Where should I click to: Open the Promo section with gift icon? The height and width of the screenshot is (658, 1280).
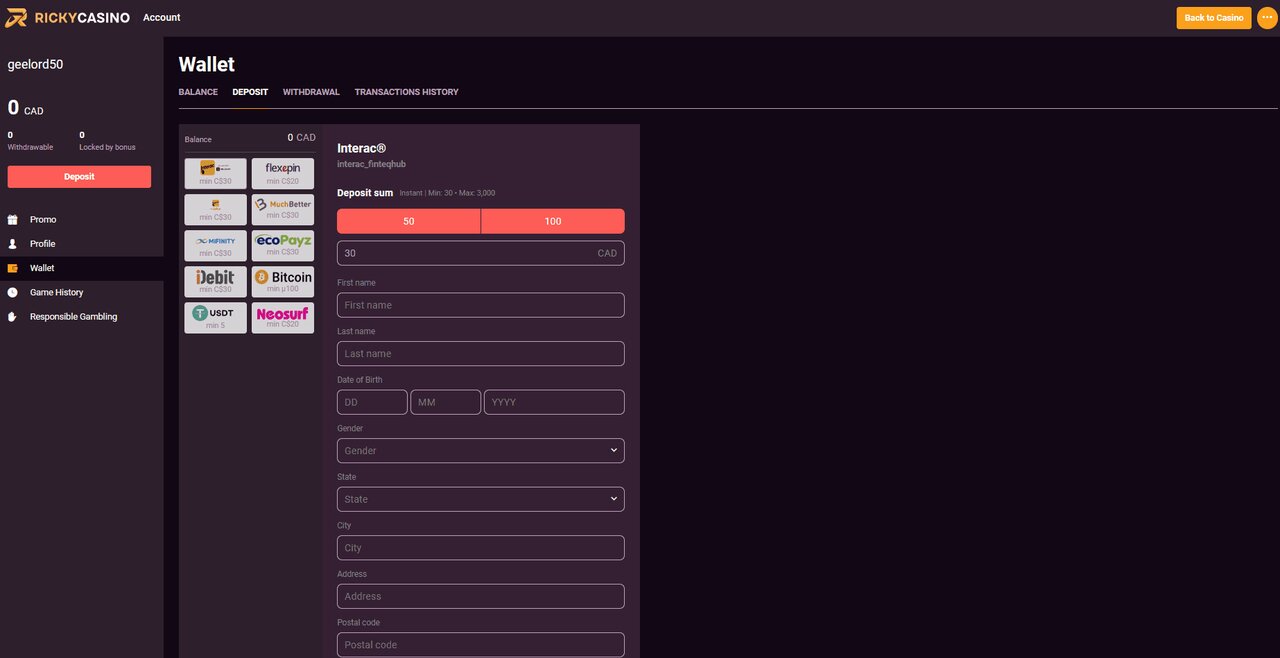click(x=42, y=219)
